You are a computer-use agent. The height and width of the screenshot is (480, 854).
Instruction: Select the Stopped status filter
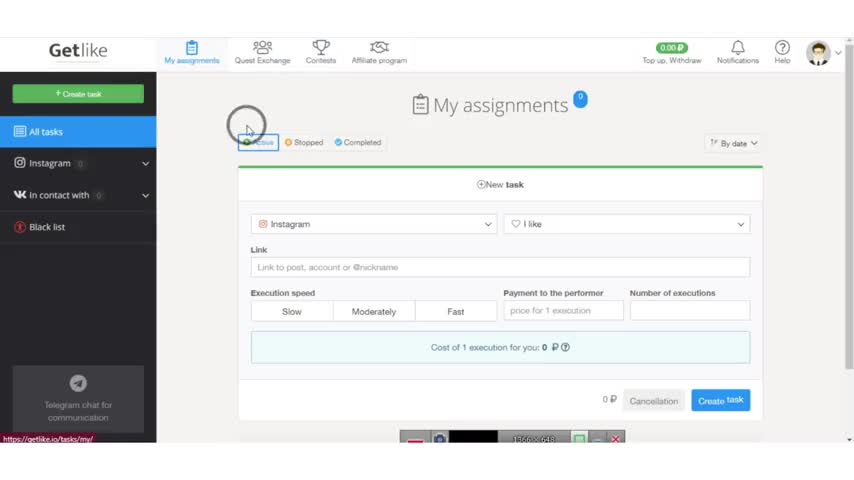point(304,143)
